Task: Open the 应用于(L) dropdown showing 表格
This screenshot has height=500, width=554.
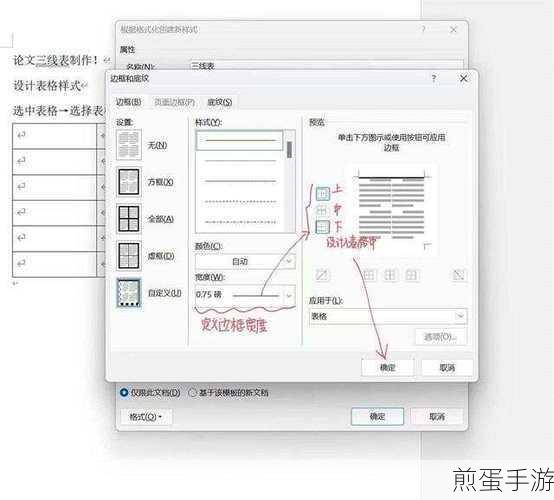Action: coord(388,316)
